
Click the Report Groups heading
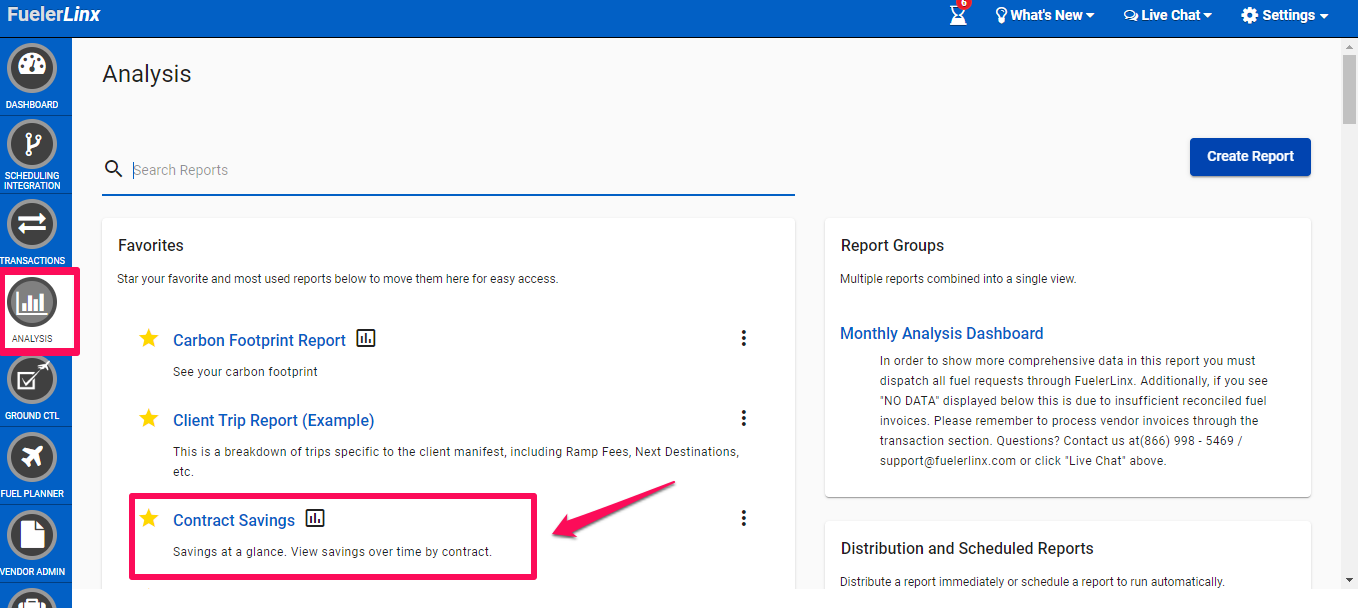point(892,245)
